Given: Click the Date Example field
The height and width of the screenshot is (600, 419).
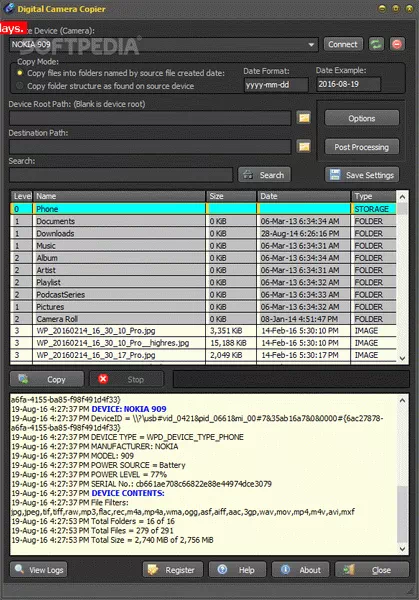Looking at the screenshot, I should pos(349,84).
